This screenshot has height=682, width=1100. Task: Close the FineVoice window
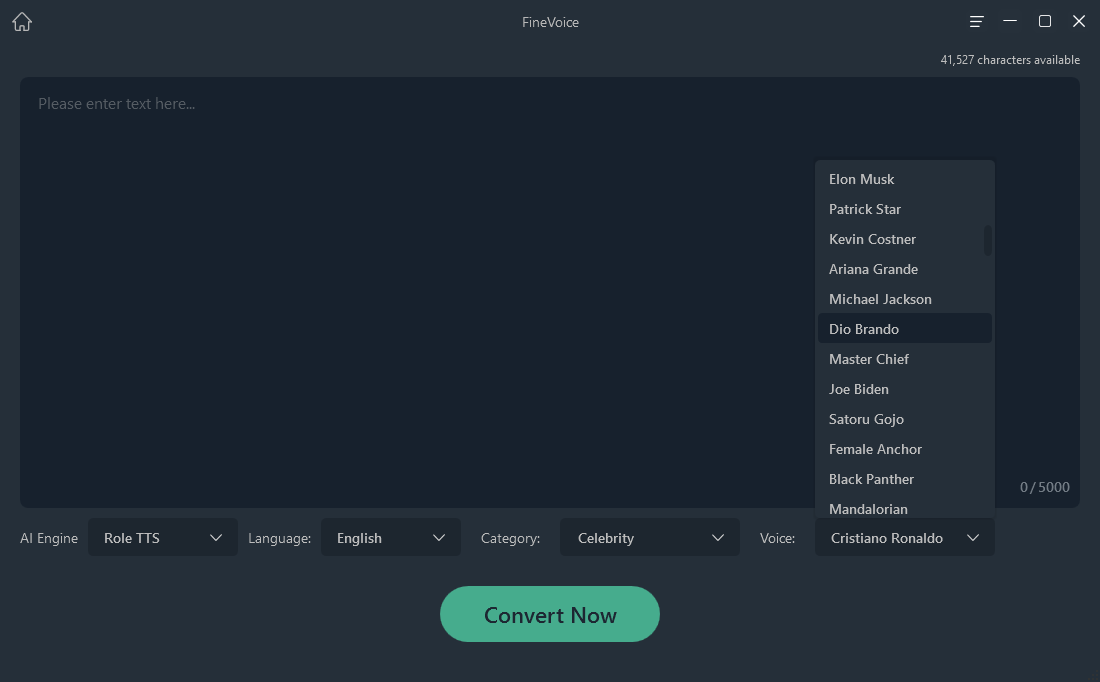pos(1079,21)
